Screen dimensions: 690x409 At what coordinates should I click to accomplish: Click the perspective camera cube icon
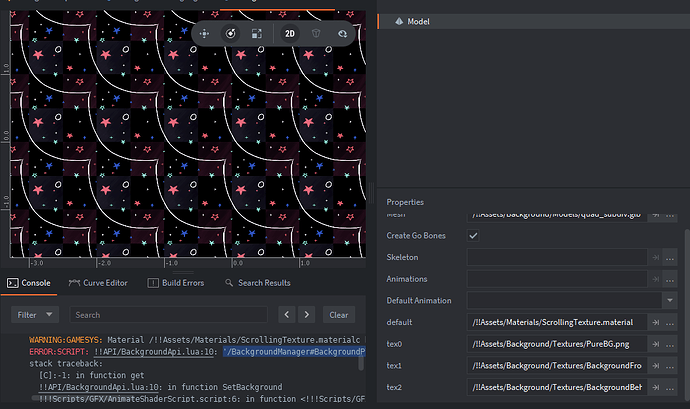(317, 33)
